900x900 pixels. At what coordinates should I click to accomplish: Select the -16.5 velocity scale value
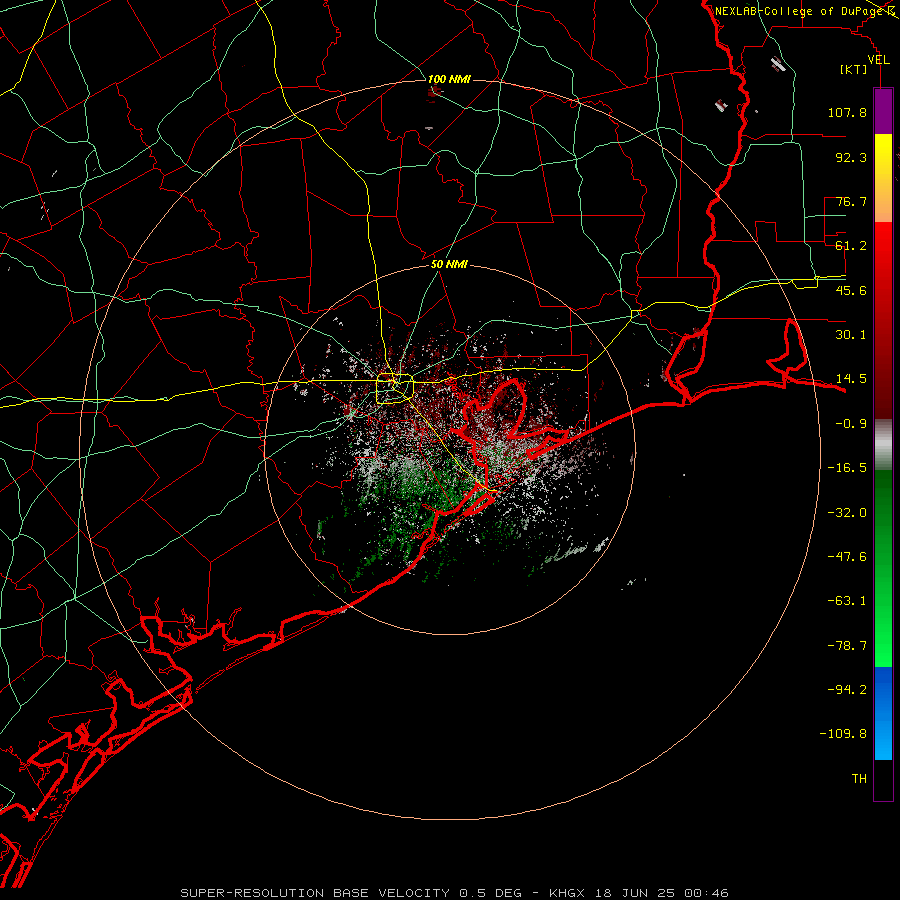tap(847, 468)
